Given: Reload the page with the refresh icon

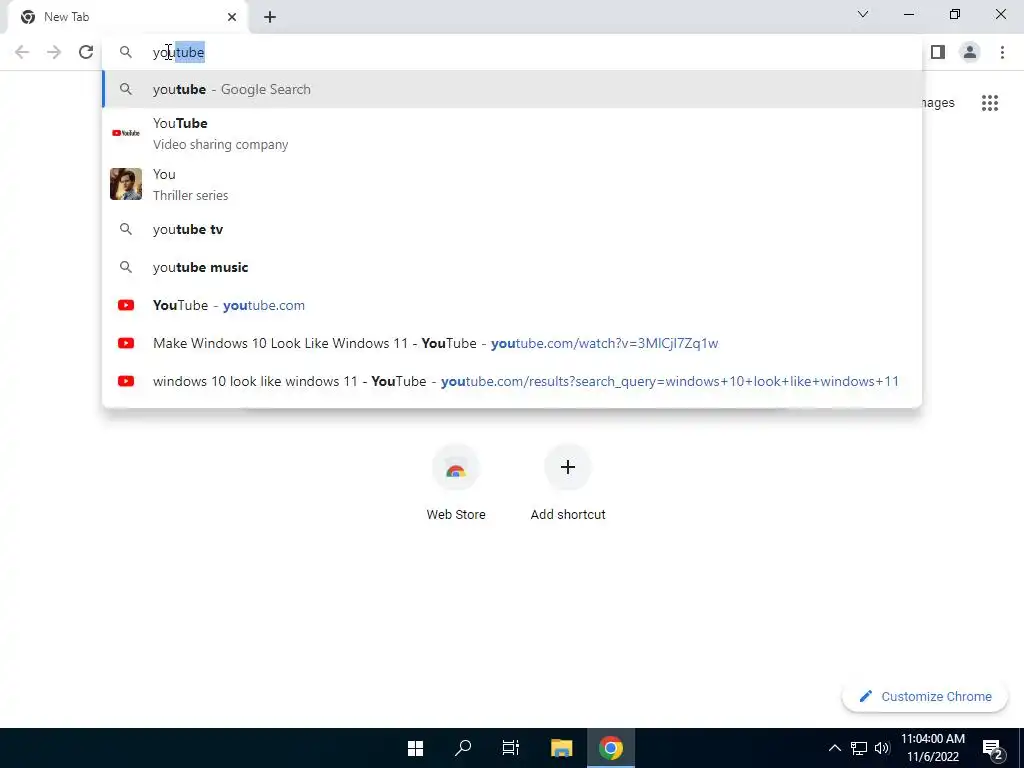Looking at the screenshot, I should (x=86, y=52).
